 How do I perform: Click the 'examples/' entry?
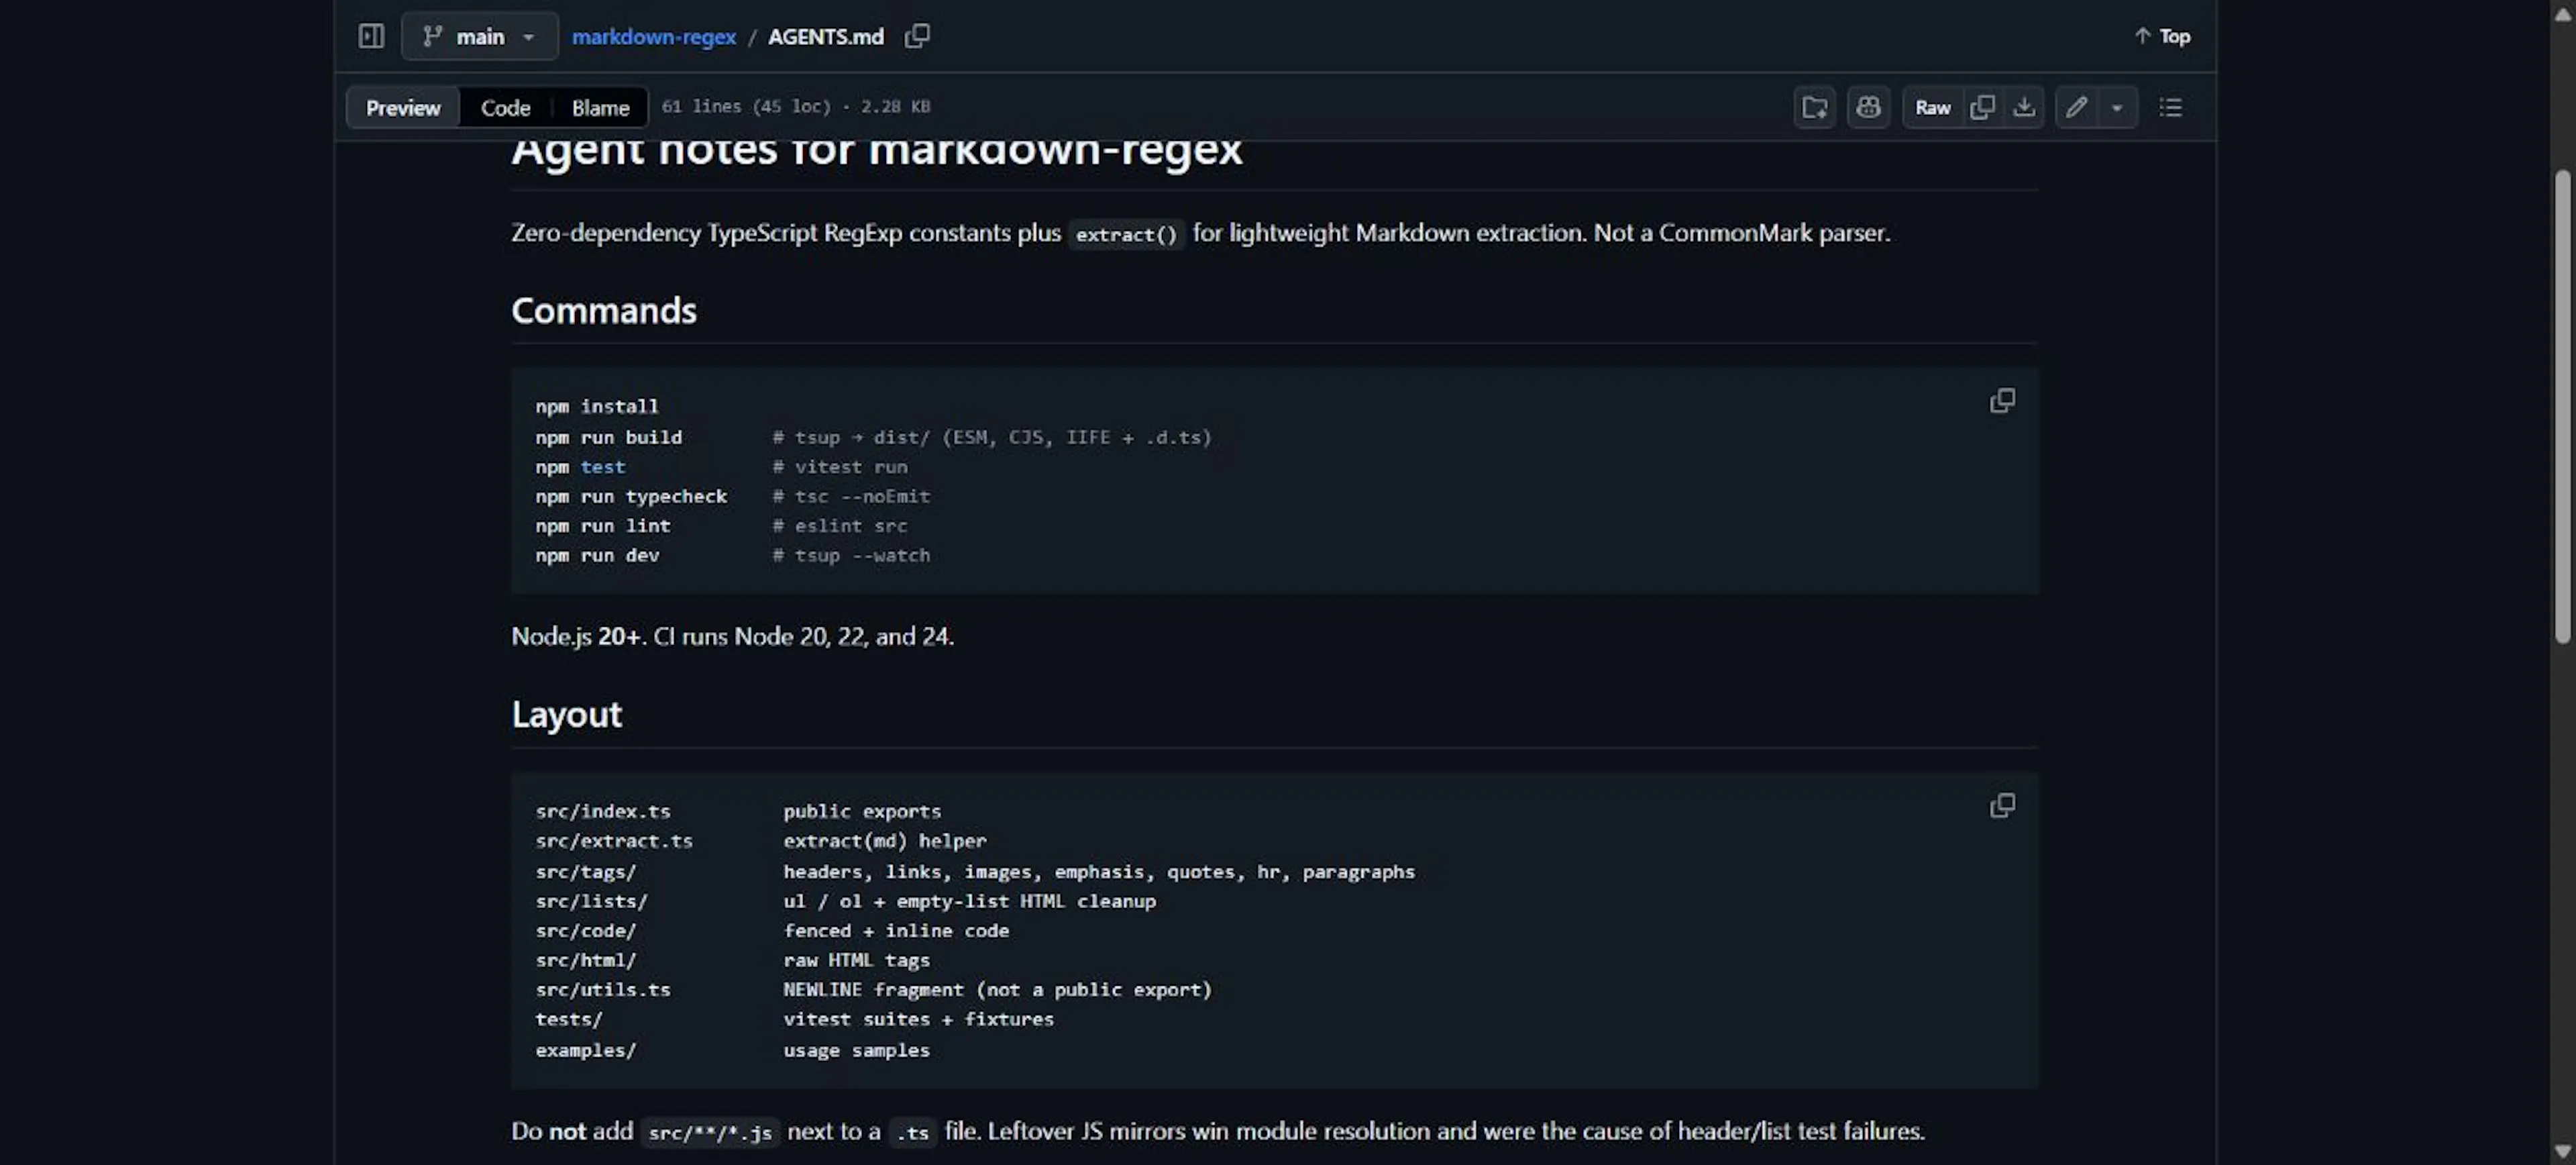click(586, 1050)
